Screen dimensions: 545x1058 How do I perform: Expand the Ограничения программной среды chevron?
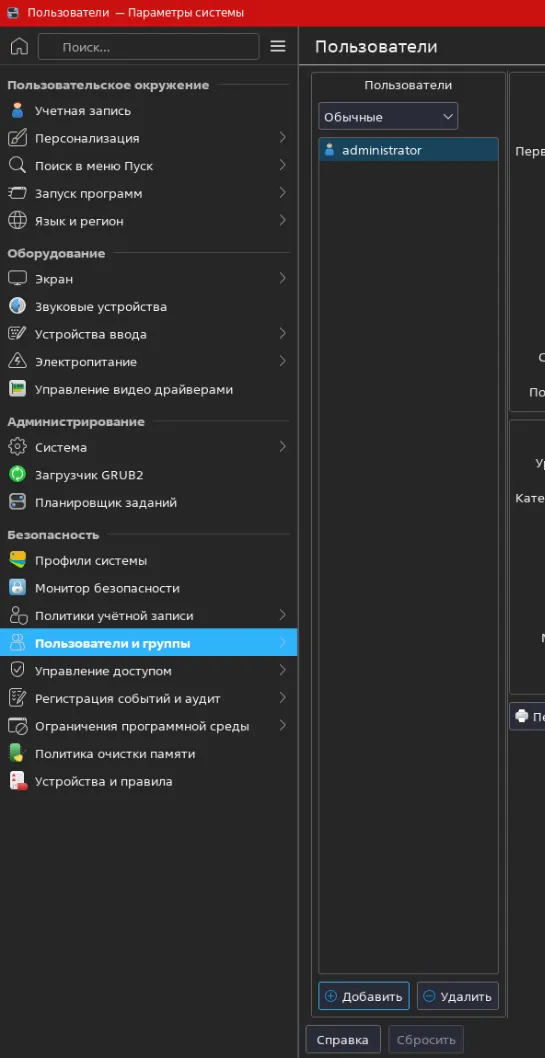click(x=282, y=726)
